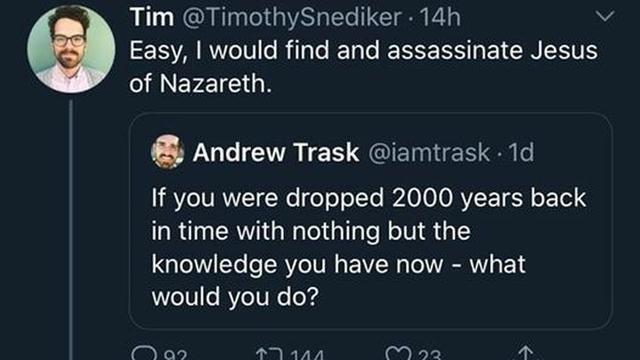The image size is (640, 360).
Task: Open Tim's profile picture
Action: (x=71, y=49)
